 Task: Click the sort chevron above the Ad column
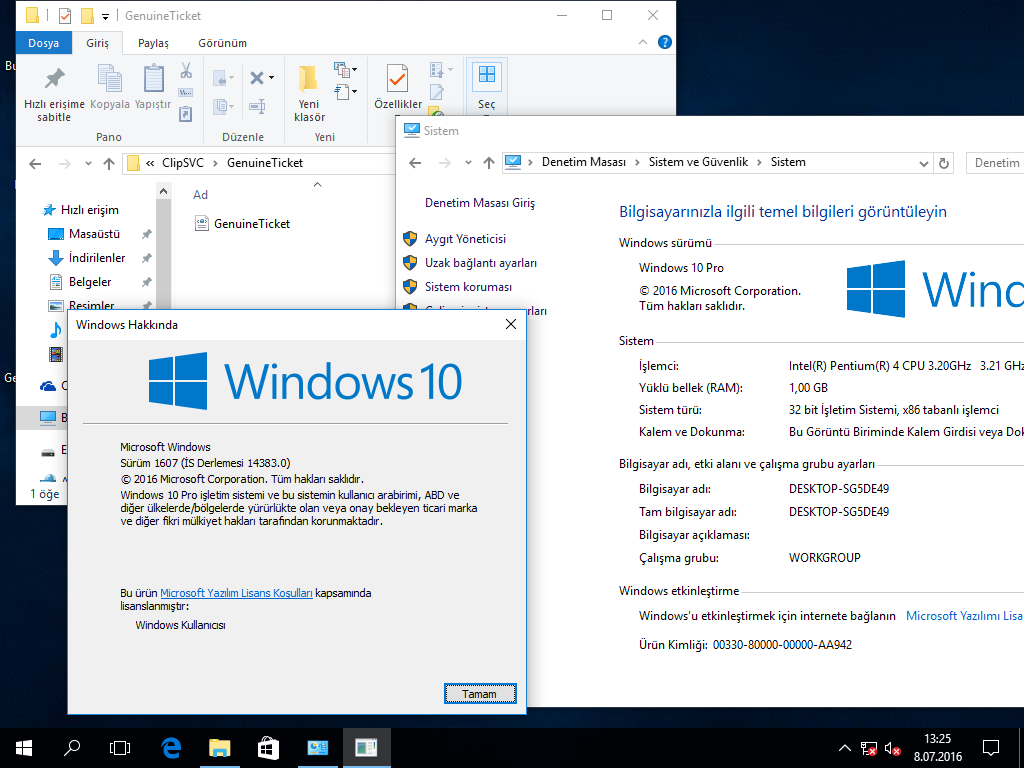(x=317, y=185)
